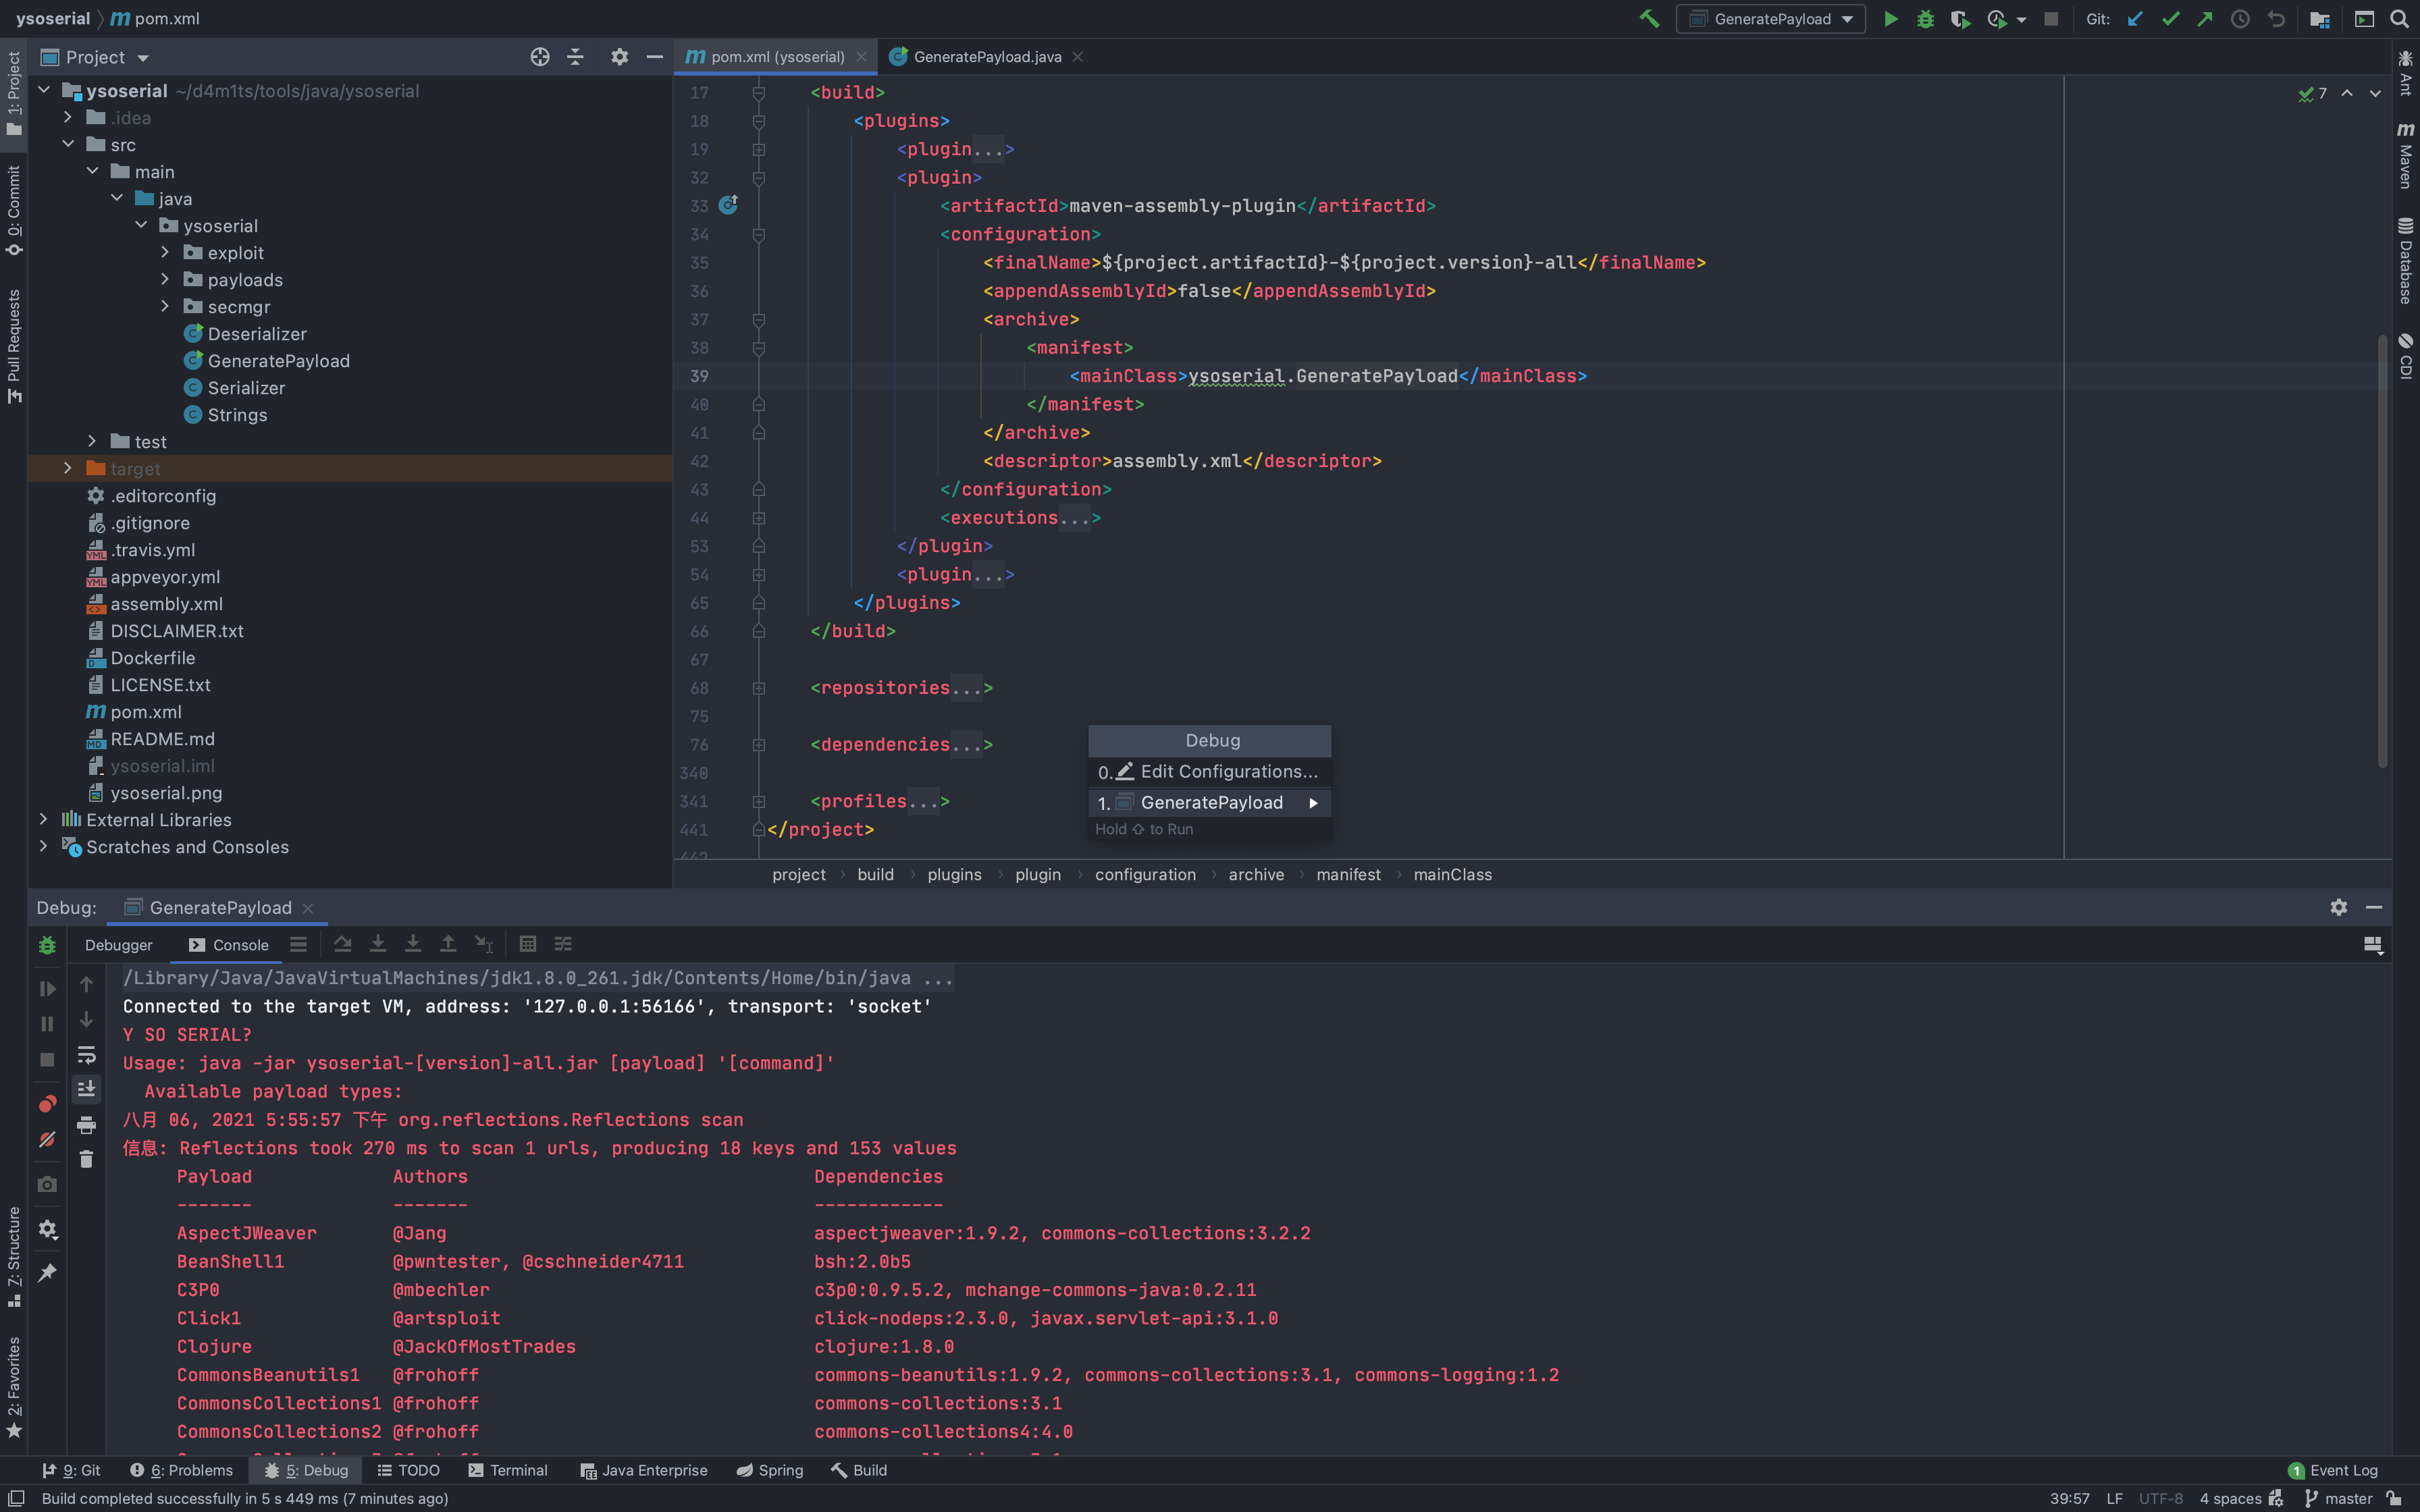Toggle Scroll to End in the console
The image size is (2420, 1512).
87,1089
